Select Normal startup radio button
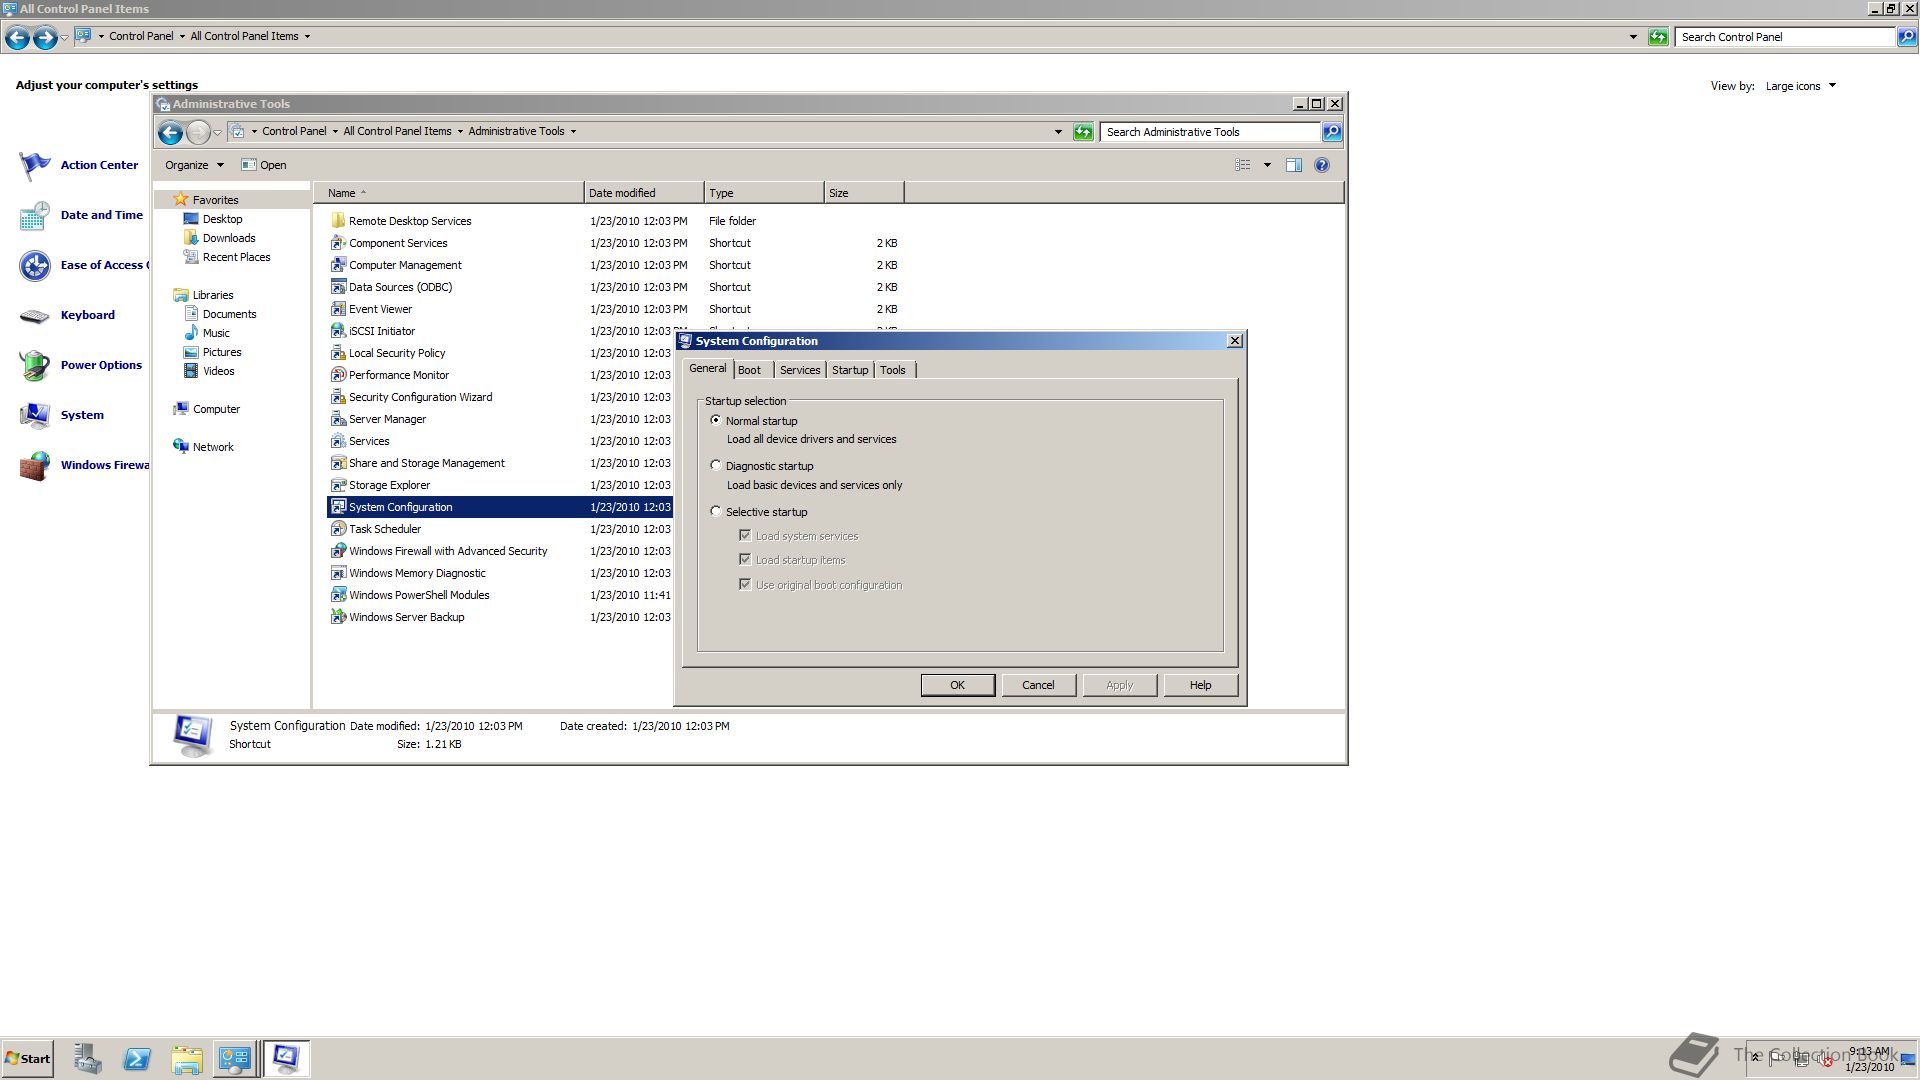Viewport: 1920px width, 1080px height. tap(716, 420)
